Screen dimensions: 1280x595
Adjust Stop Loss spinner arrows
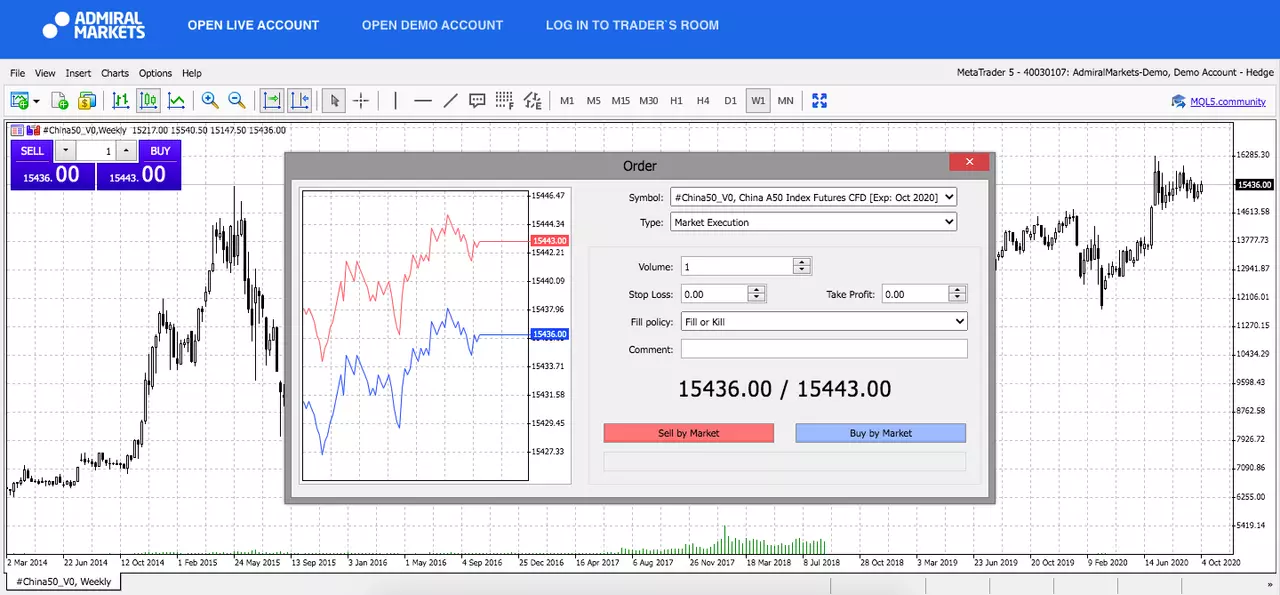tap(757, 294)
